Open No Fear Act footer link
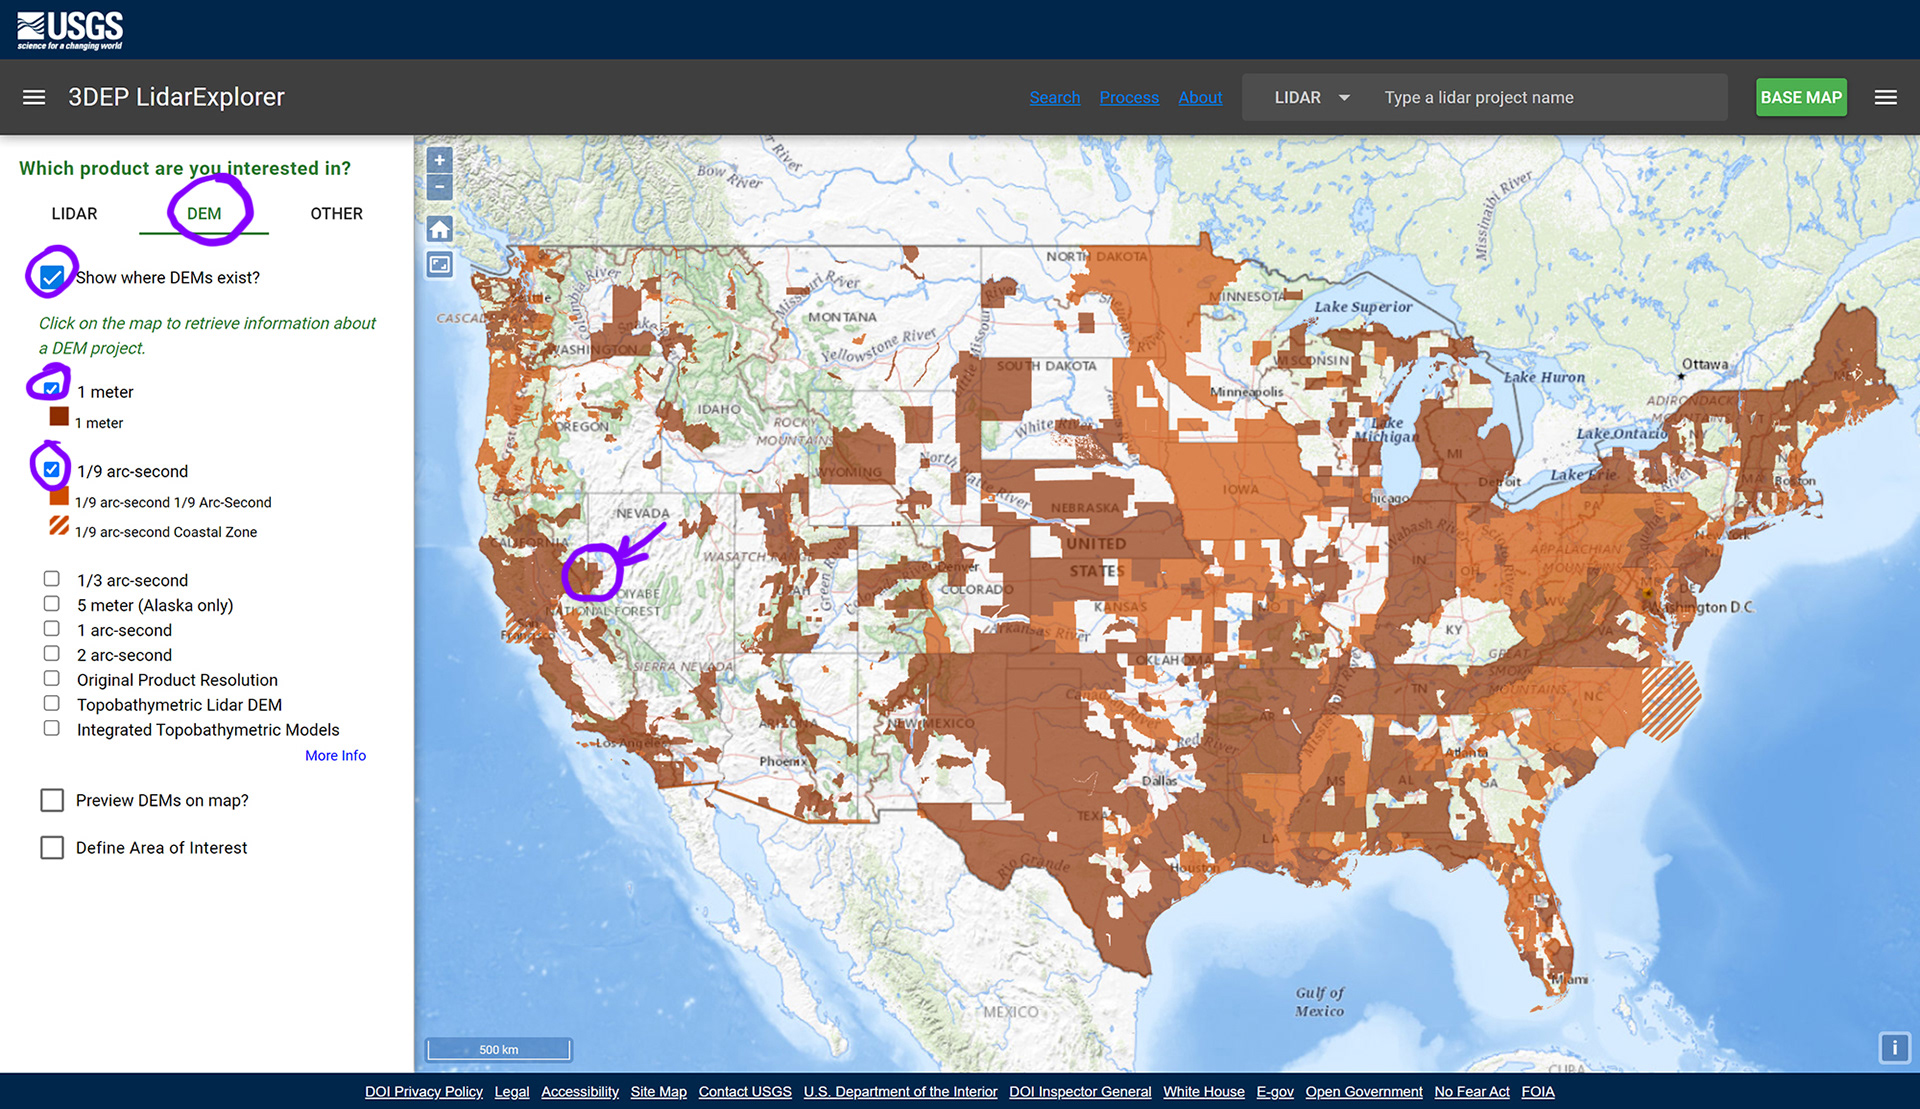The height and width of the screenshot is (1109, 1920). coord(1472,1092)
